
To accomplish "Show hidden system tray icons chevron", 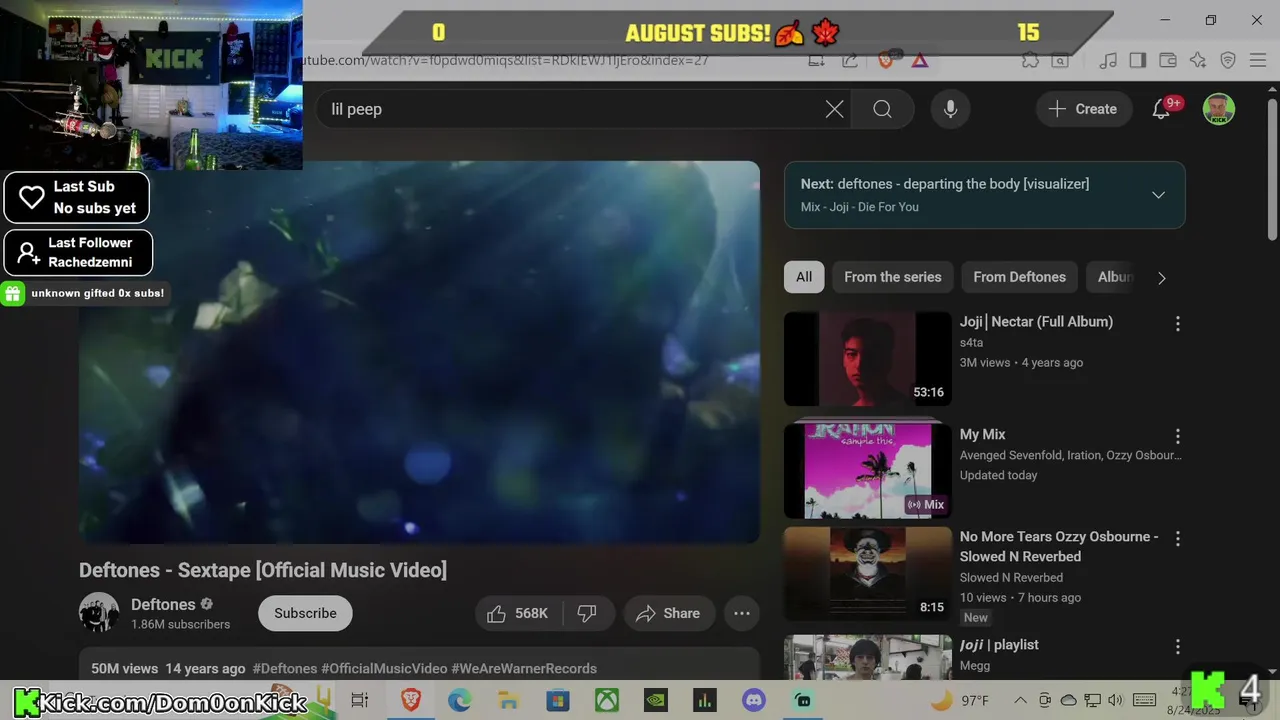I will tap(1020, 700).
